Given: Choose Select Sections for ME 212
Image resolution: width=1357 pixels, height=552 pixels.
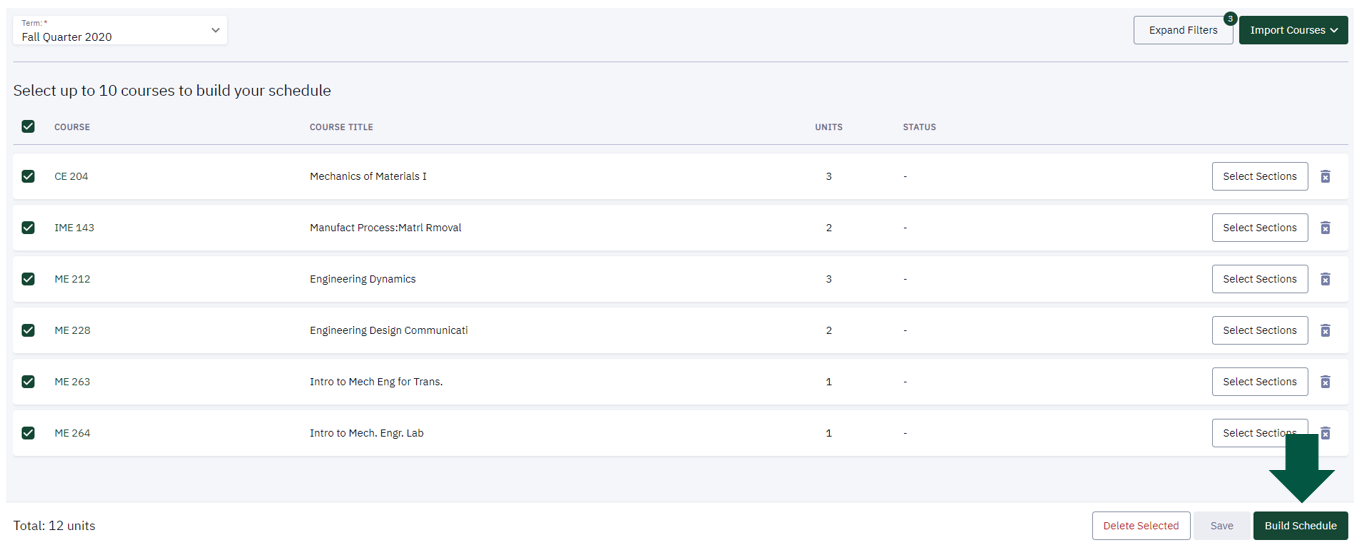Looking at the screenshot, I should coord(1259,279).
